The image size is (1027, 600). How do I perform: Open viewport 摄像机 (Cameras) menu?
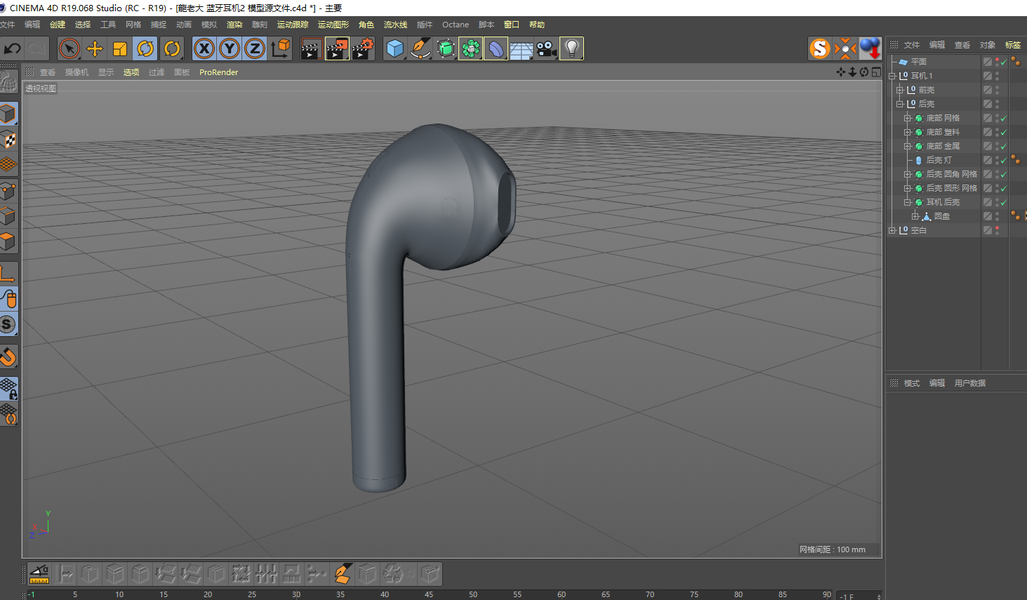[77, 72]
